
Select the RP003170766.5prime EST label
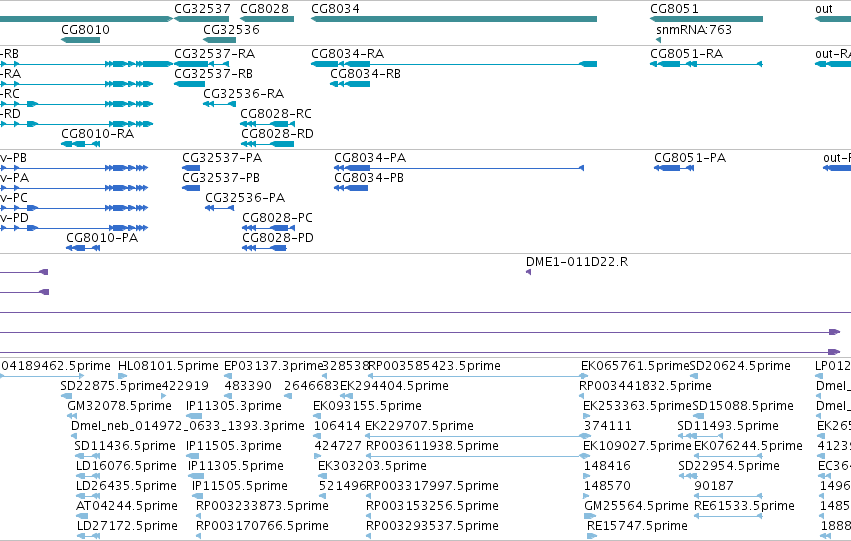click(262, 527)
